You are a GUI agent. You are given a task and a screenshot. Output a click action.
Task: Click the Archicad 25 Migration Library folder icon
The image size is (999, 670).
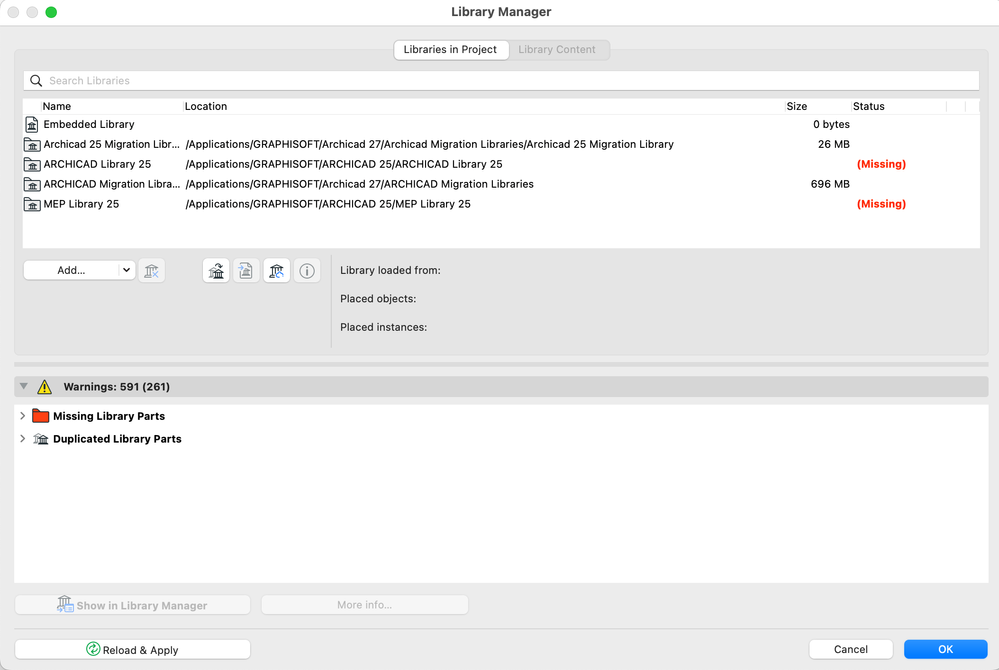32,145
